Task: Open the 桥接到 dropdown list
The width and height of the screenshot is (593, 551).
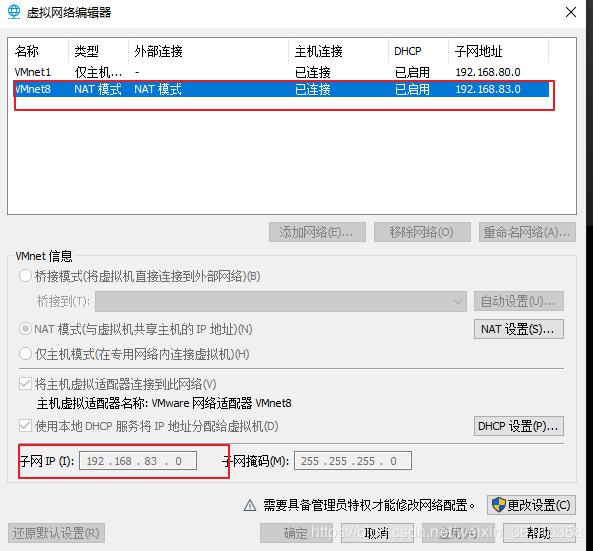Action: (x=281, y=301)
